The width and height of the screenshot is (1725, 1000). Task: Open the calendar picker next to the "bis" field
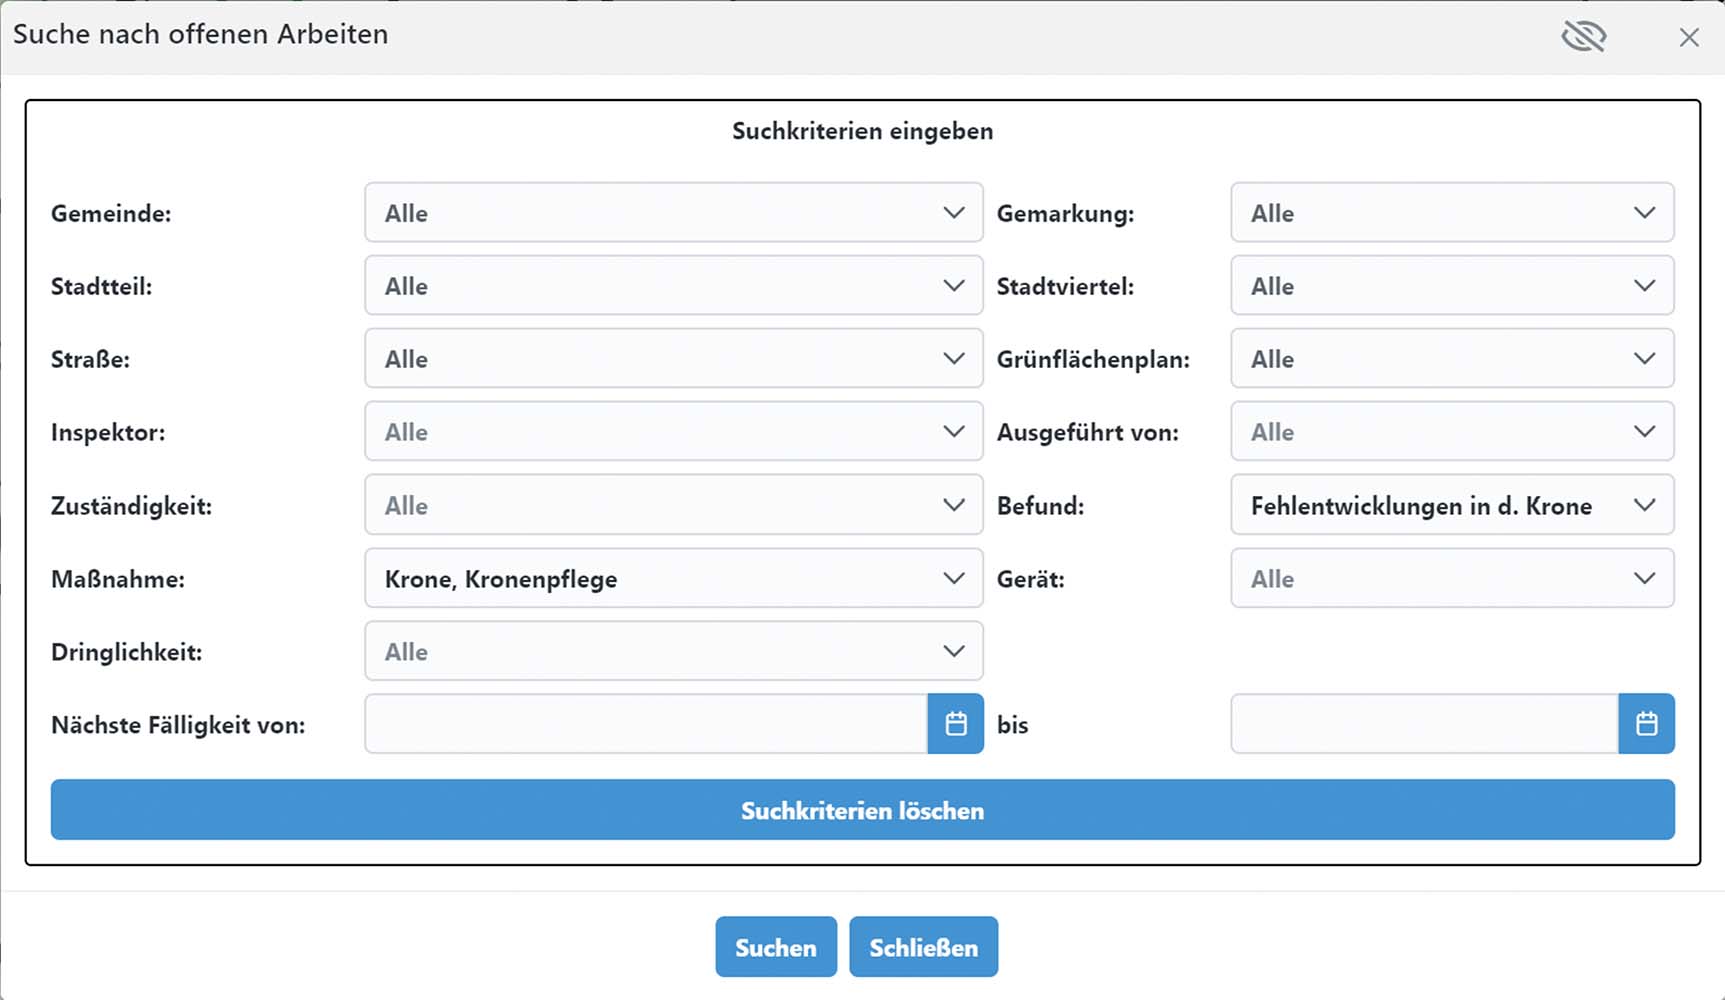(x=1646, y=723)
